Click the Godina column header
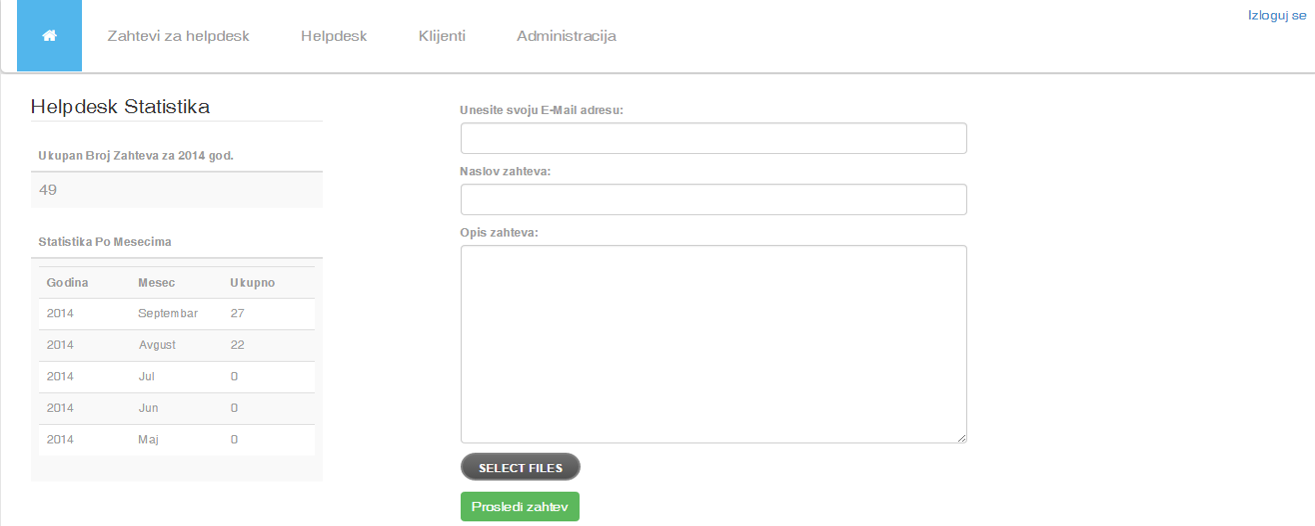The height and width of the screenshot is (526, 1315). coord(67,282)
